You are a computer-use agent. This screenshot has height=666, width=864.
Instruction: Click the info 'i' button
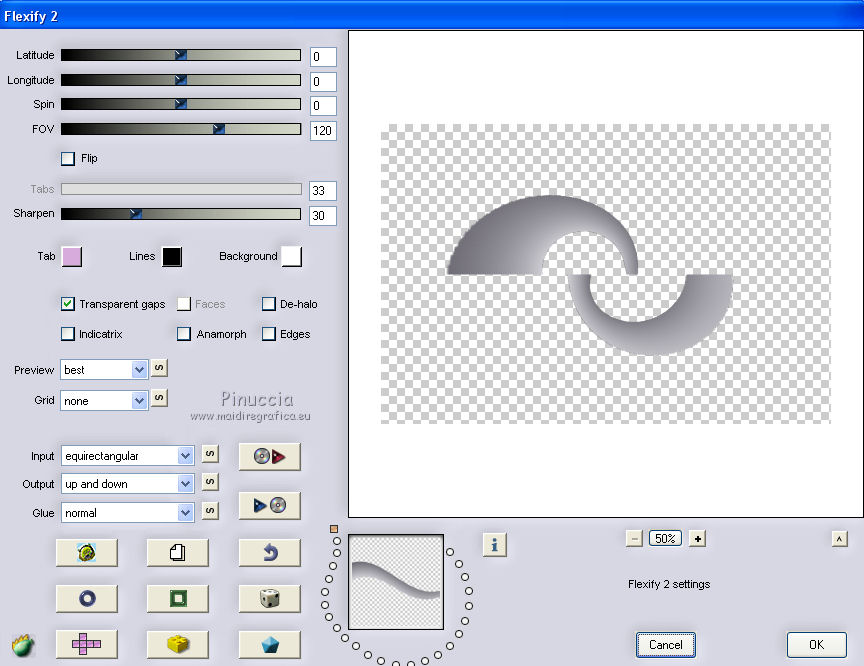494,545
